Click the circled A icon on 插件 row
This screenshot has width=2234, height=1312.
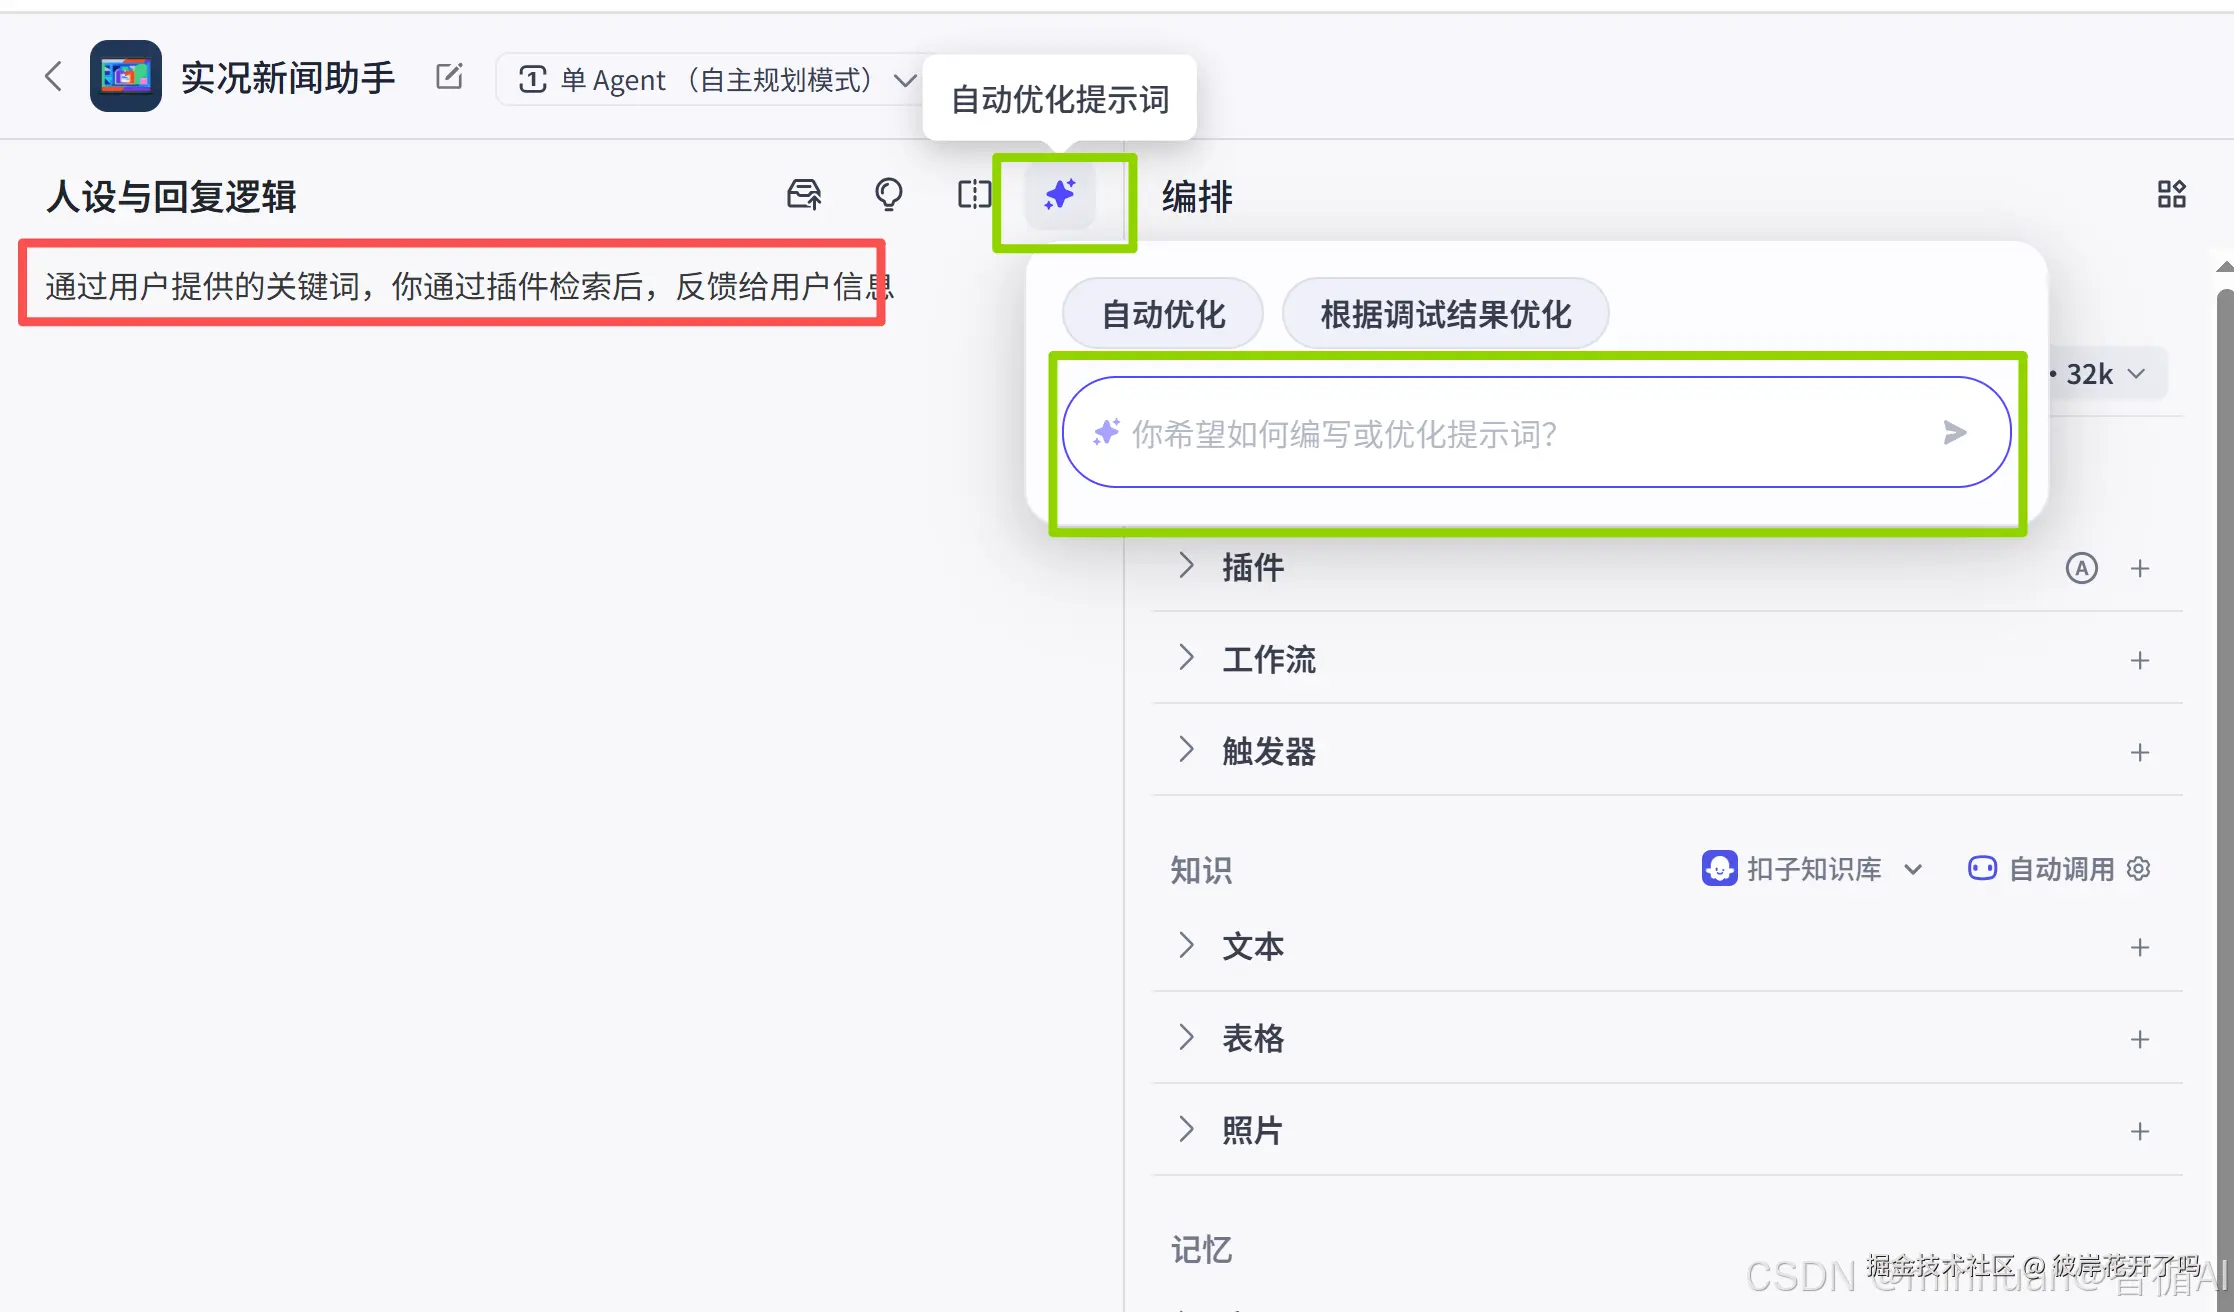pyautogui.click(x=2081, y=568)
